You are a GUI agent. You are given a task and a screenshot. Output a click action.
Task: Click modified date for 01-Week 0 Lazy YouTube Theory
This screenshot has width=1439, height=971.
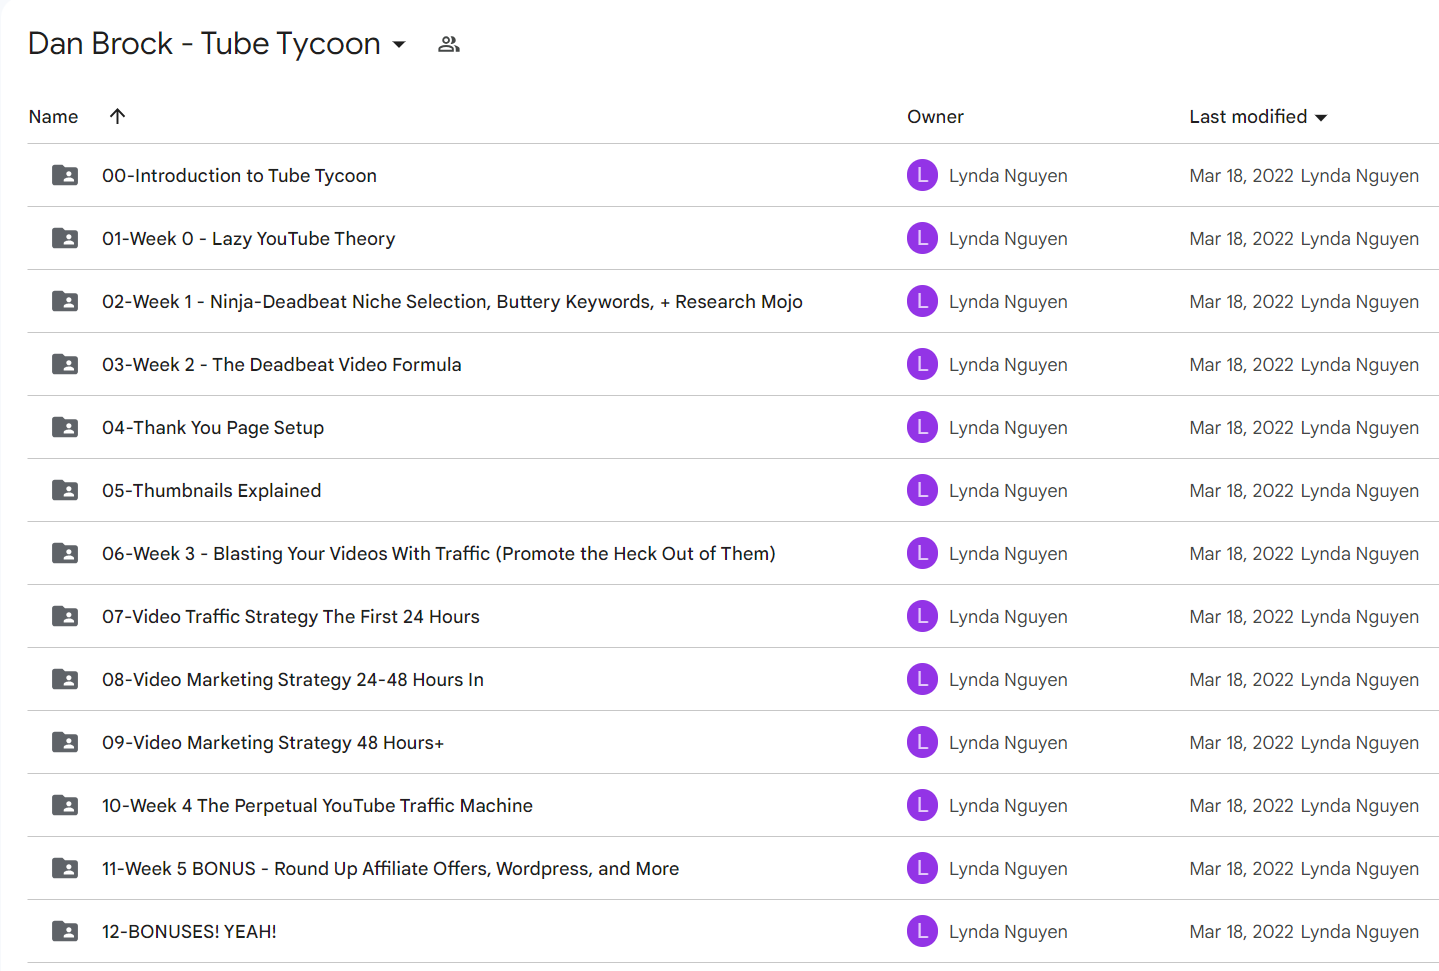(1241, 239)
